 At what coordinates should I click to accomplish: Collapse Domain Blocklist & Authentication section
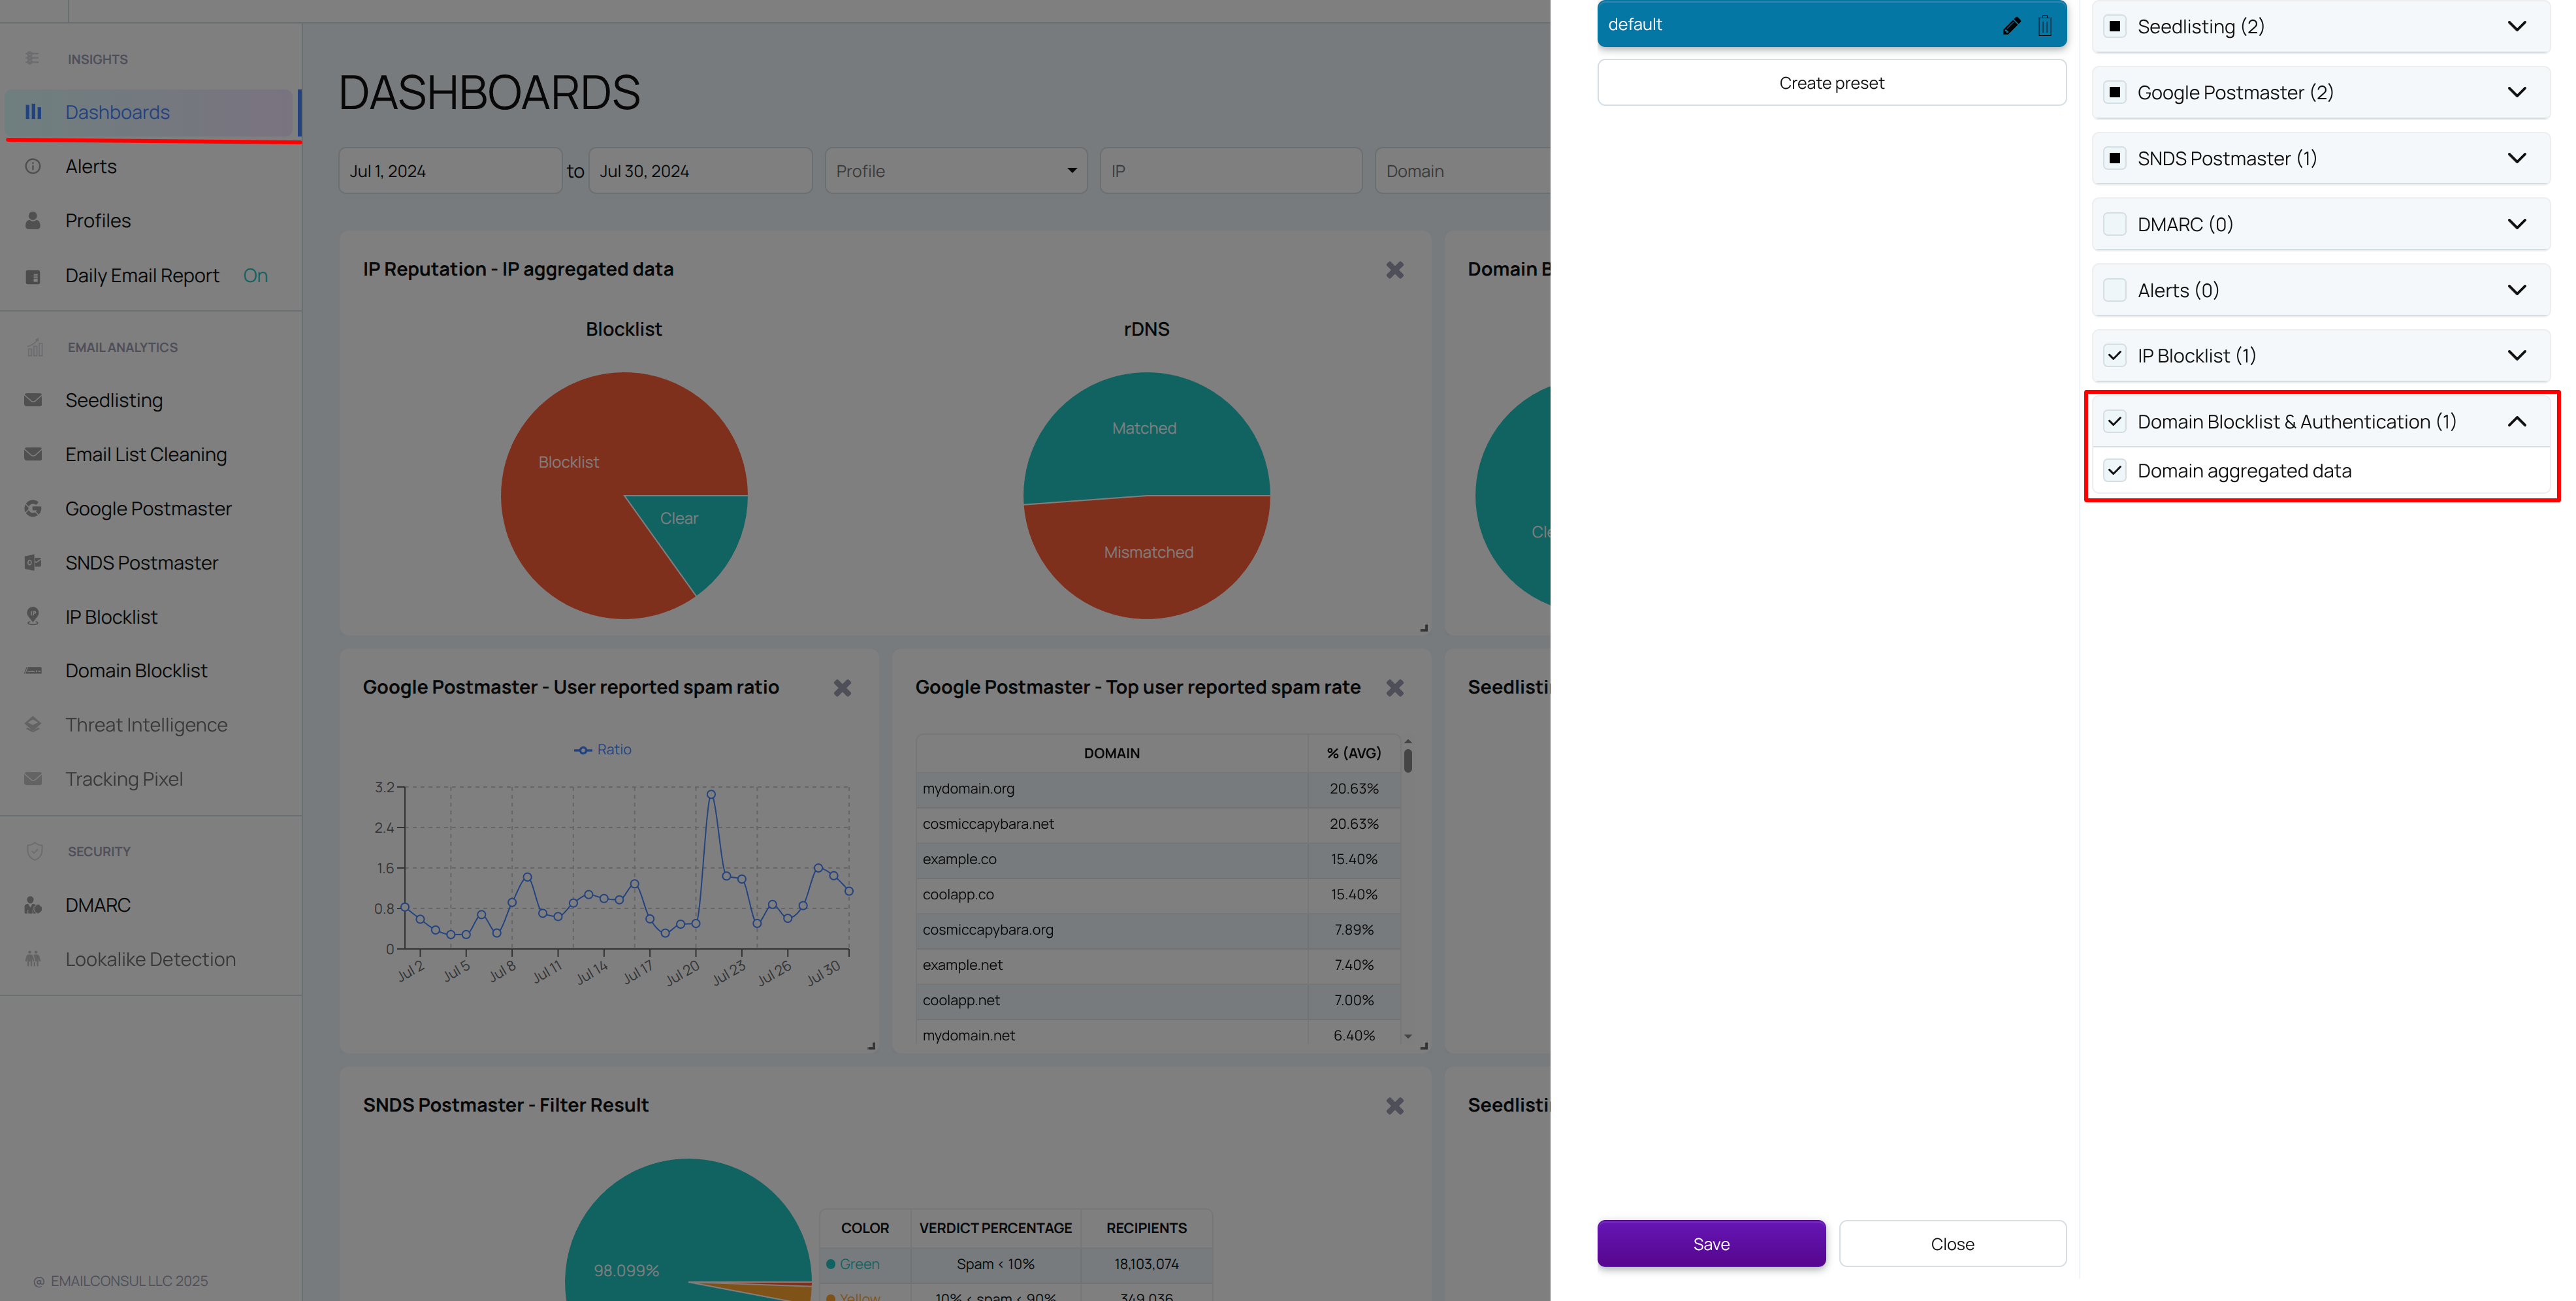(2517, 422)
